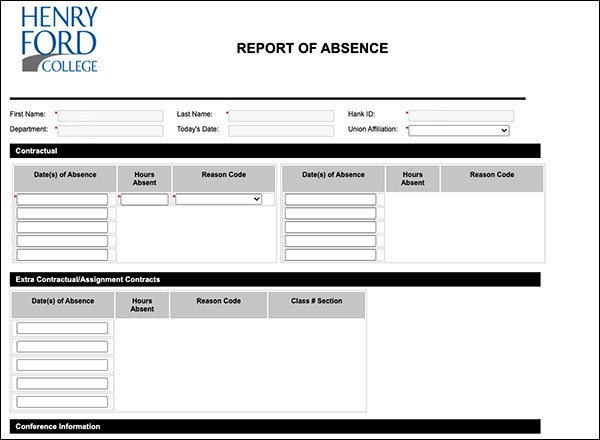Select third date field in left Contractual table
This screenshot has height=440, width=600.
[x=62, y=227]
